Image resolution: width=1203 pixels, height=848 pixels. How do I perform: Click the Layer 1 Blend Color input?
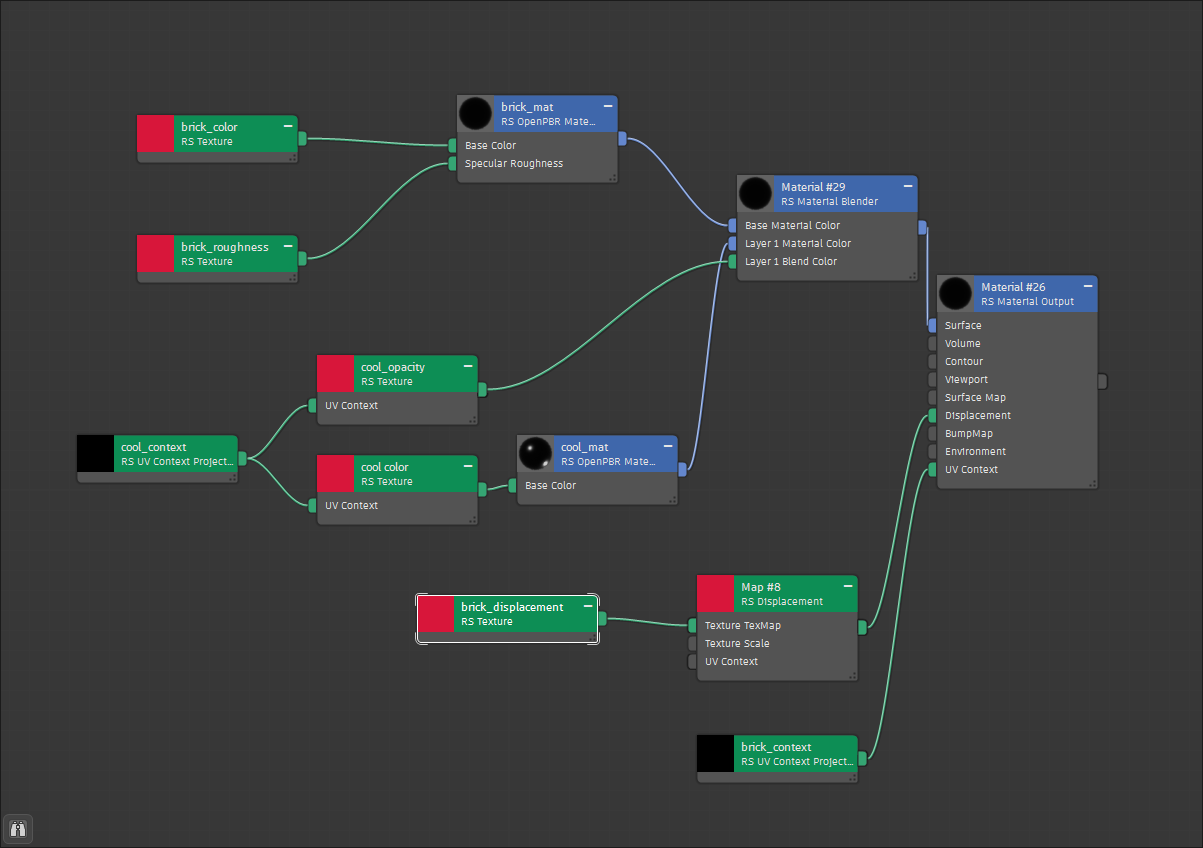click(732, 262)
